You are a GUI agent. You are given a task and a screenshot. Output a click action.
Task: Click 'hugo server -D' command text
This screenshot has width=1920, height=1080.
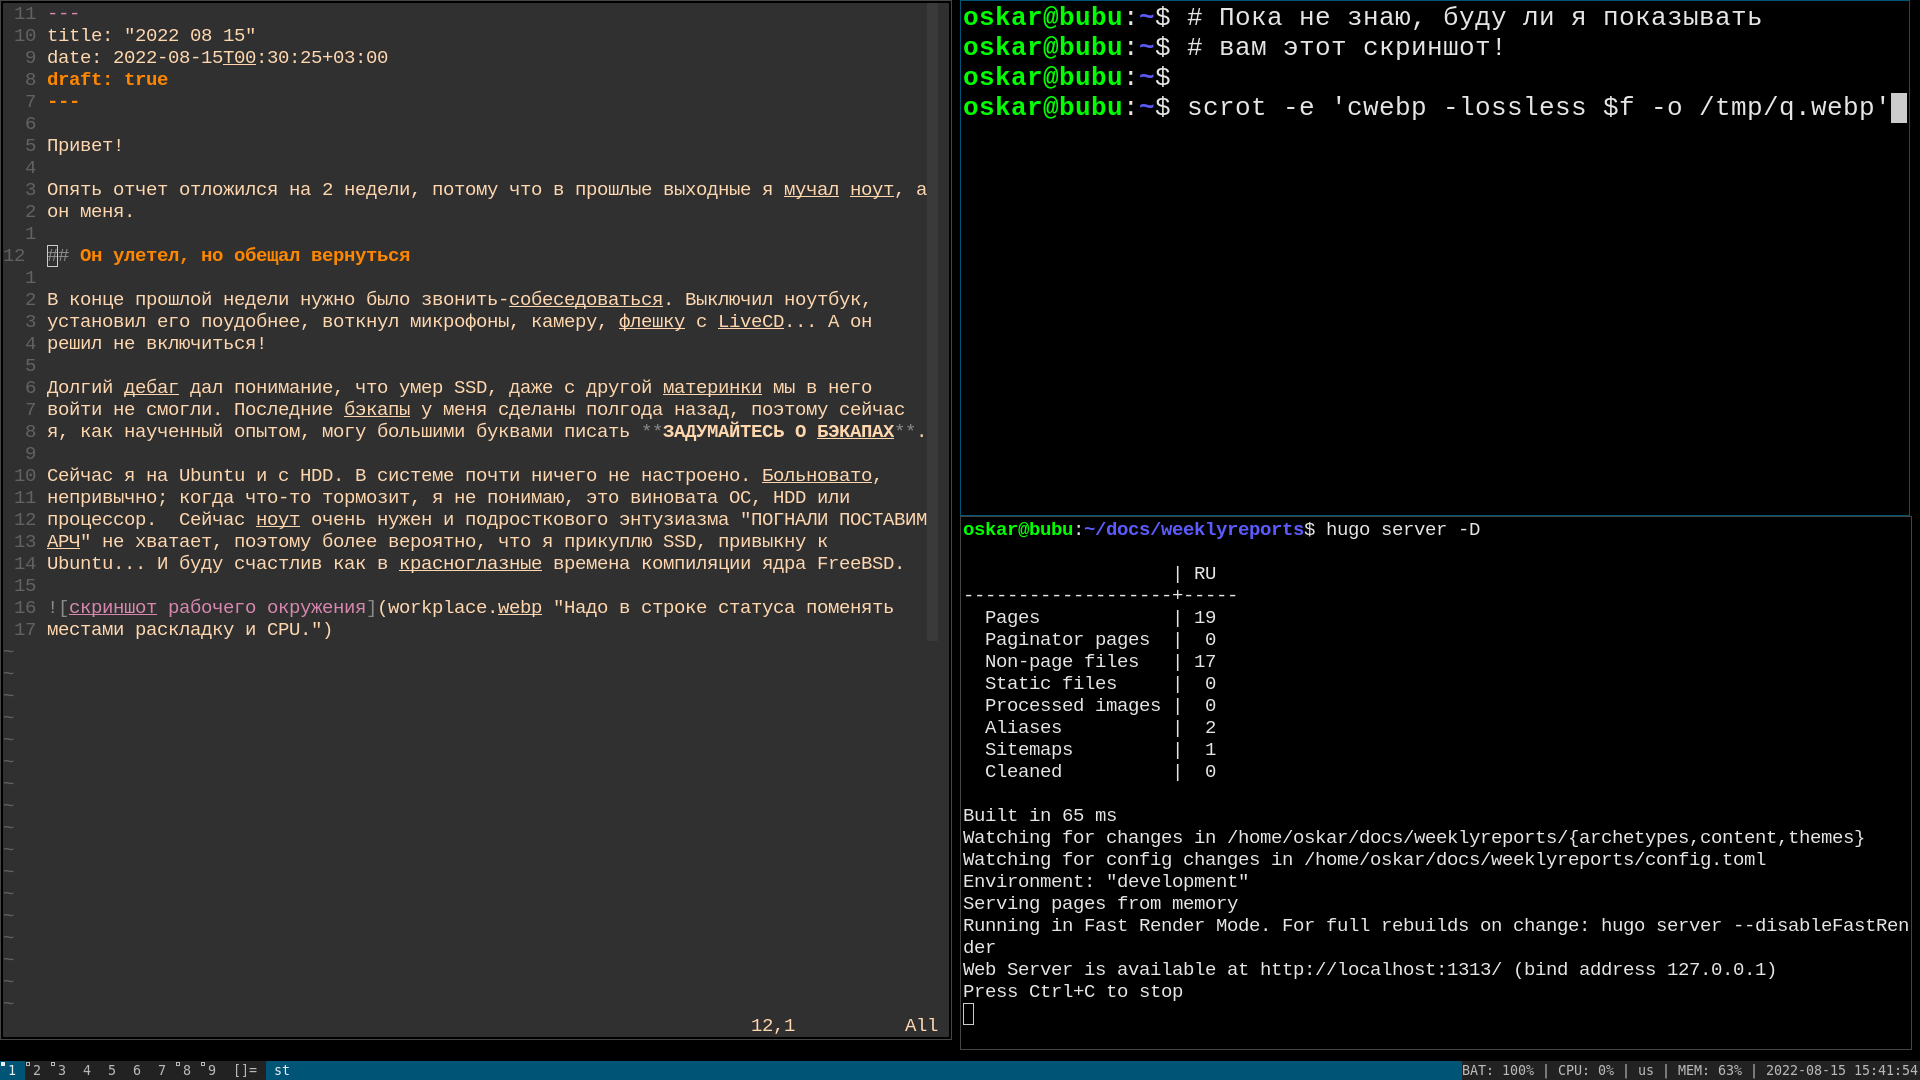tap(1403, 530)
